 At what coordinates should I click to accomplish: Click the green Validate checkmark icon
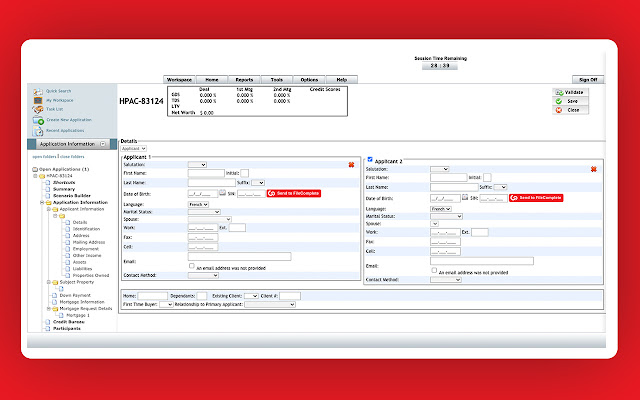(558, 92)
